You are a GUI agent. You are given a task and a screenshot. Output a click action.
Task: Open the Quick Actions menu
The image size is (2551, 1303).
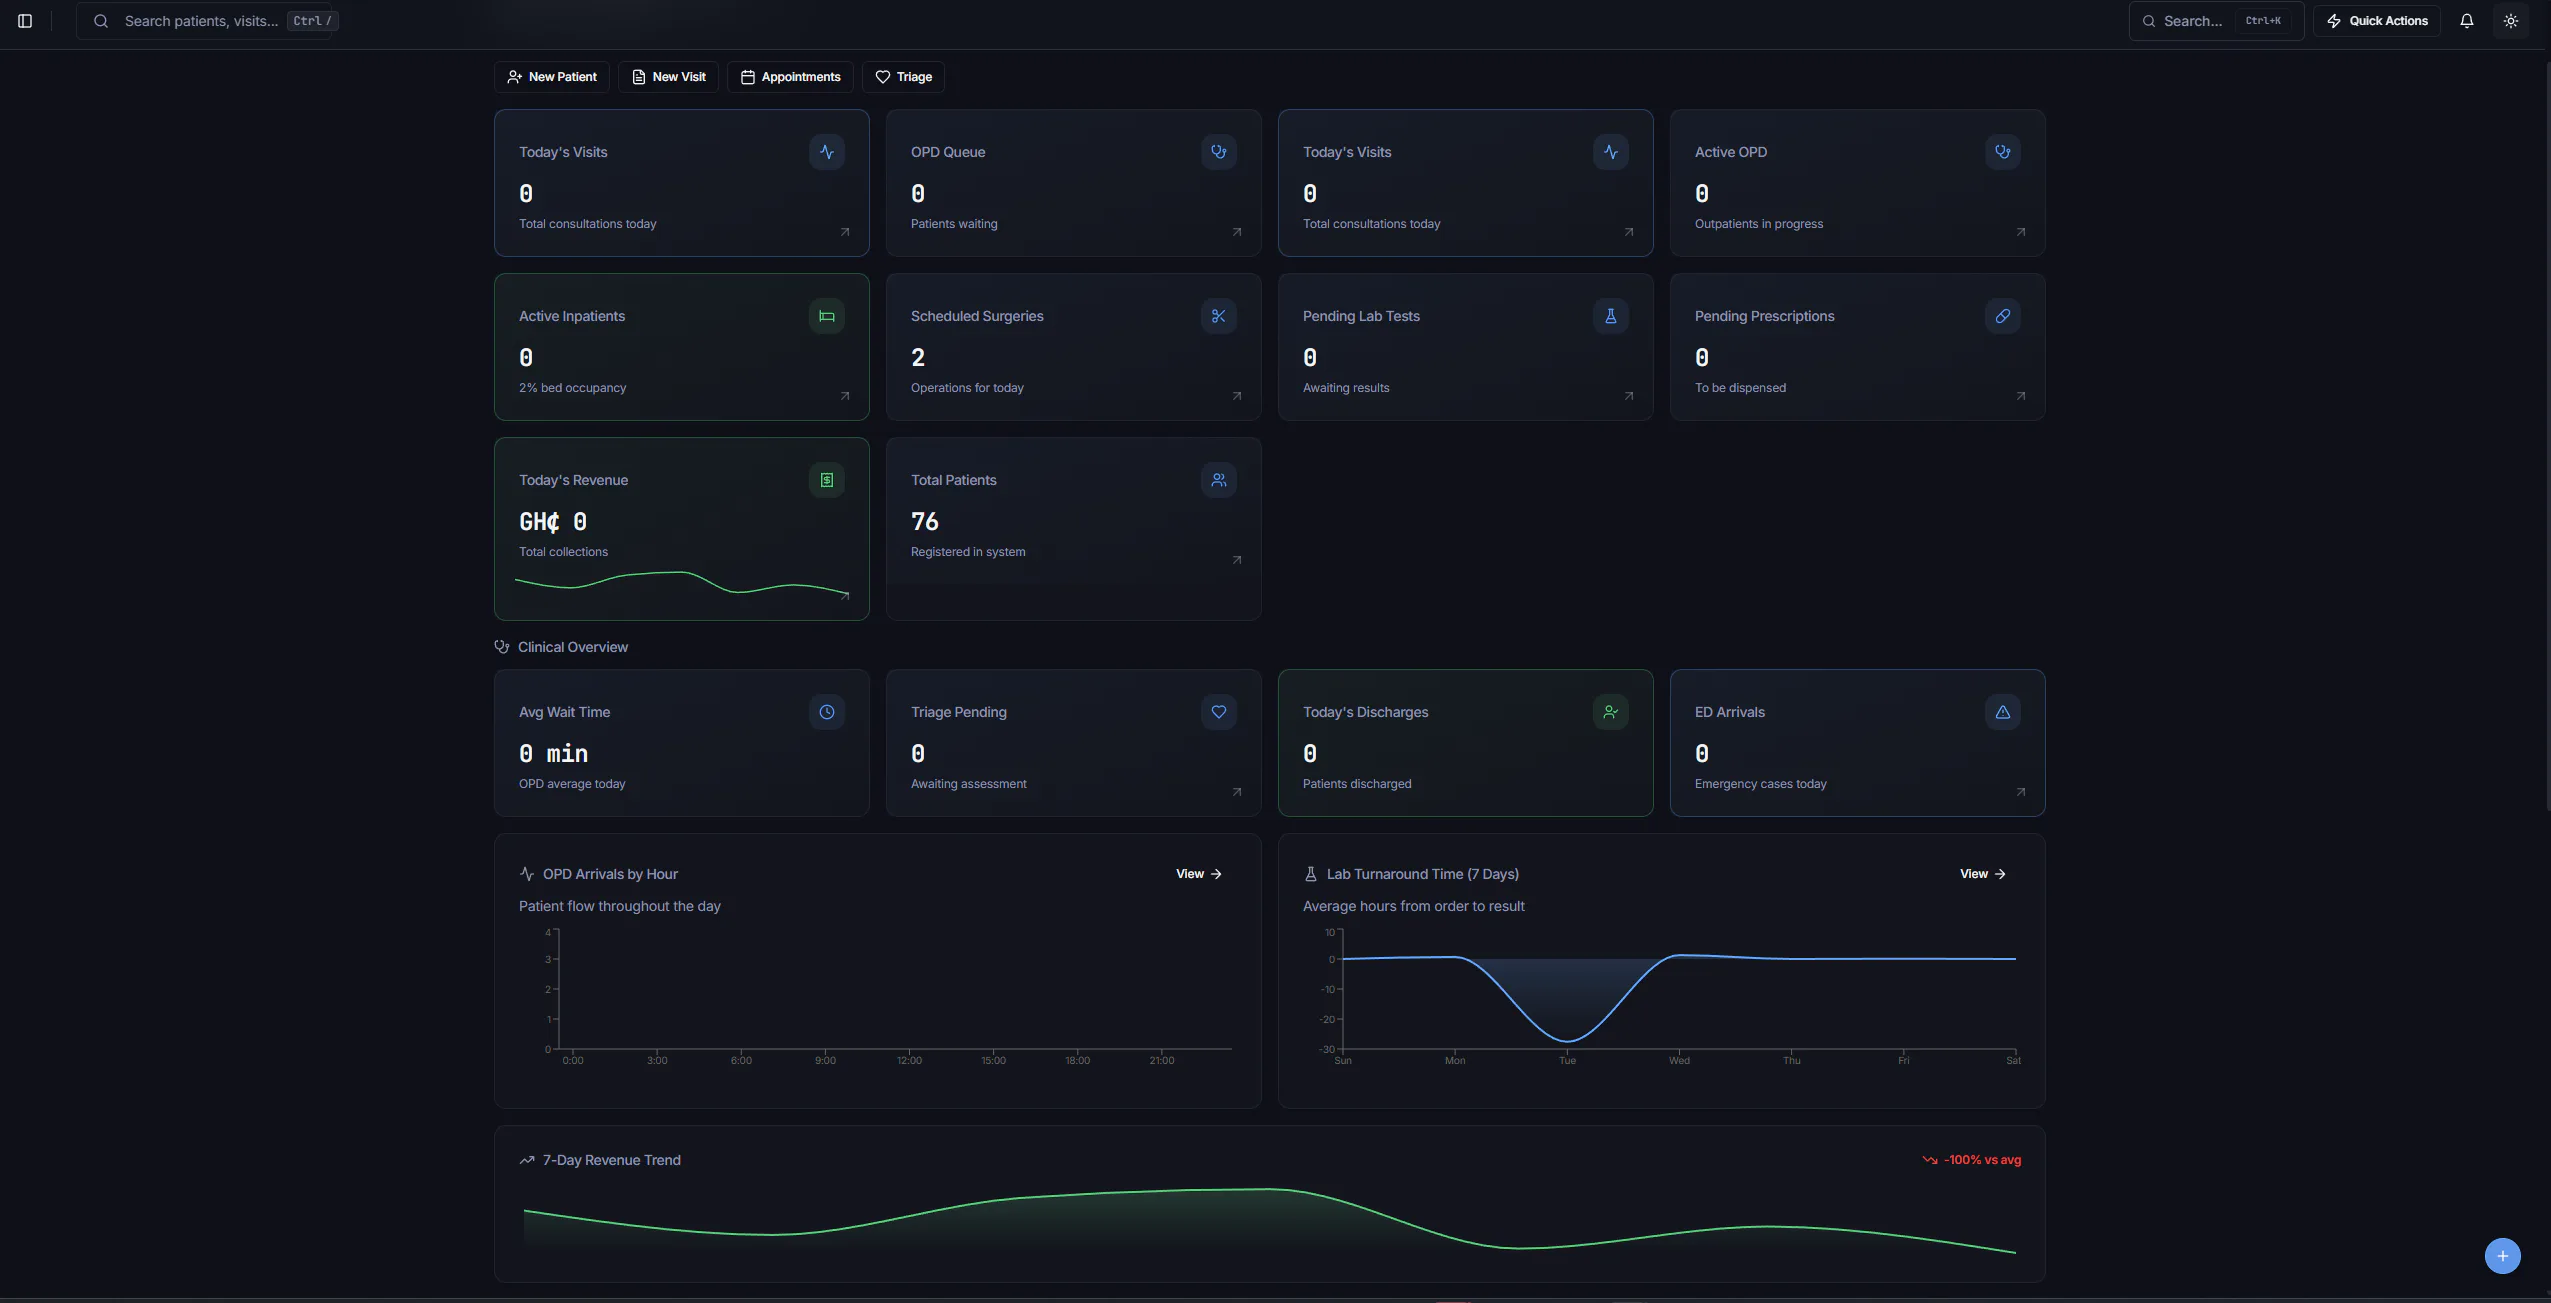(2377, 21)
